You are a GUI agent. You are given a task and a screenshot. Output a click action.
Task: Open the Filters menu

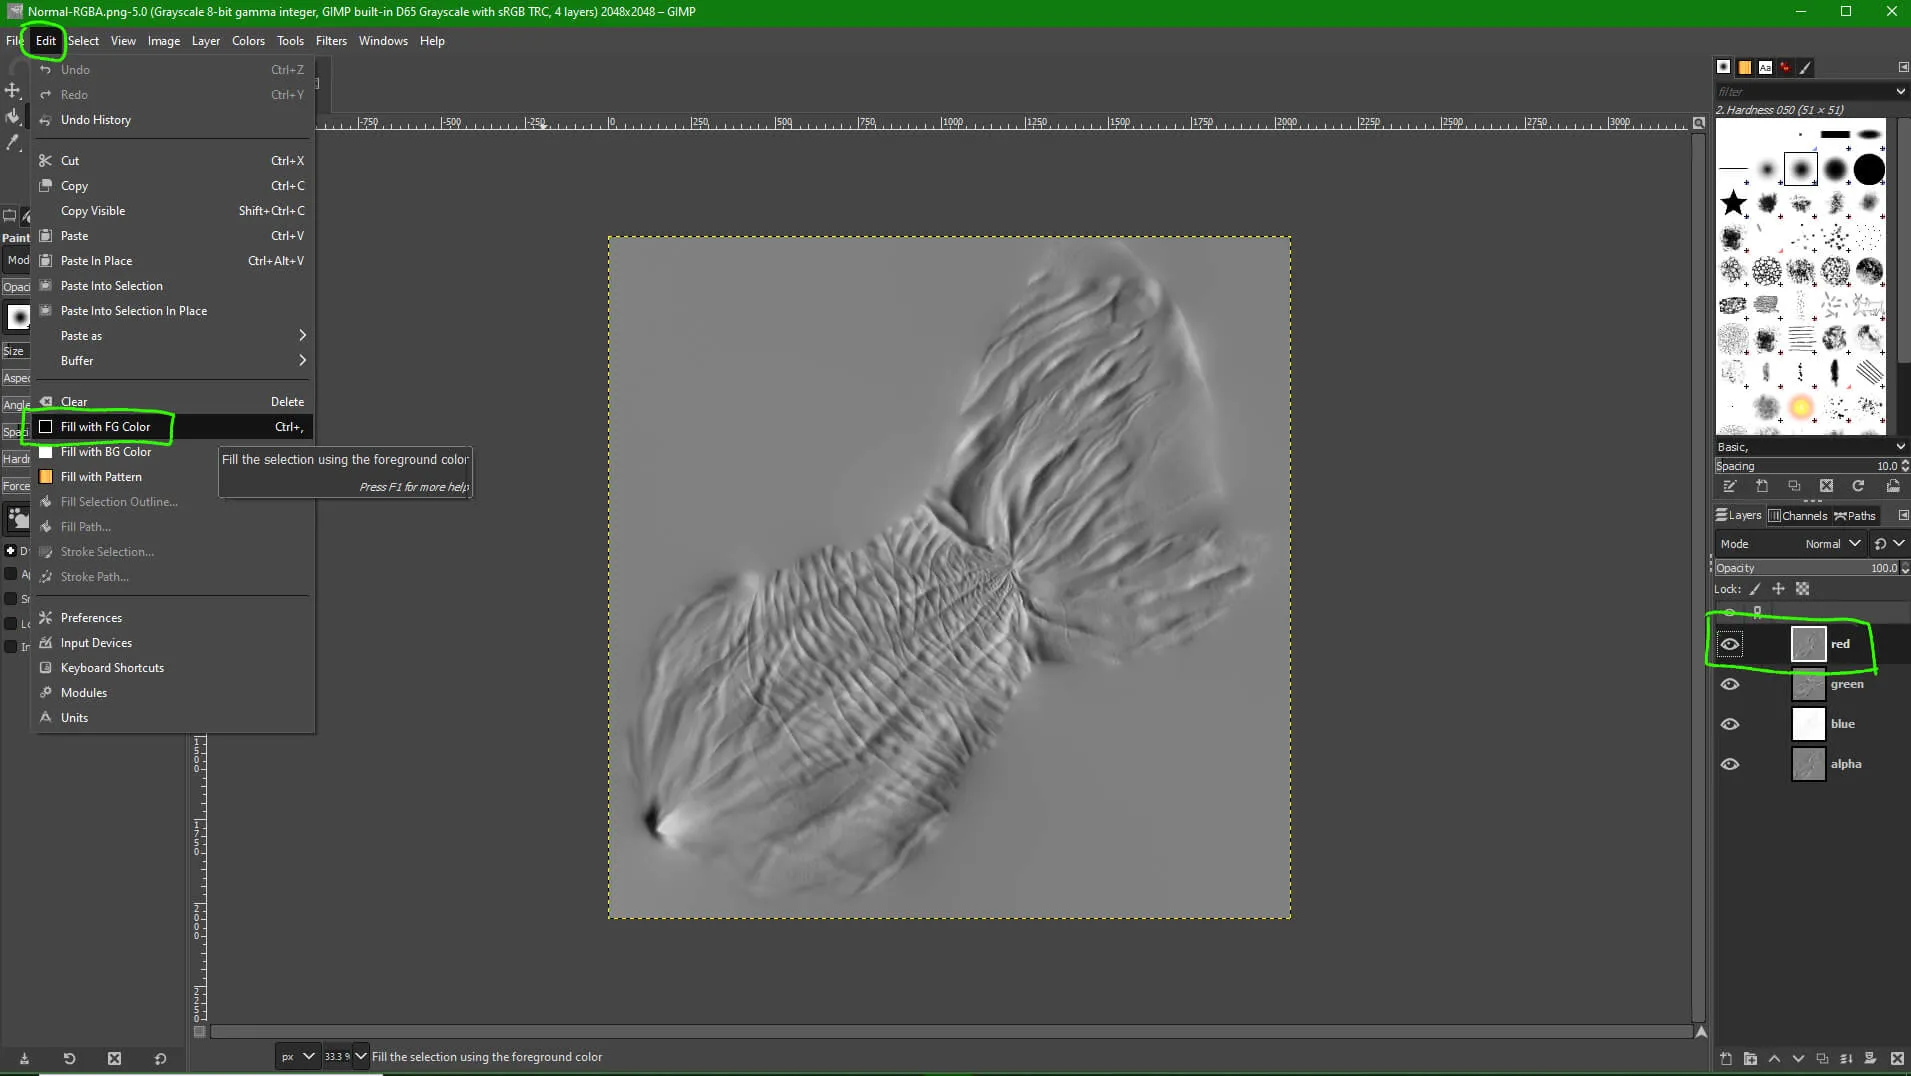(x=331, y=41)
